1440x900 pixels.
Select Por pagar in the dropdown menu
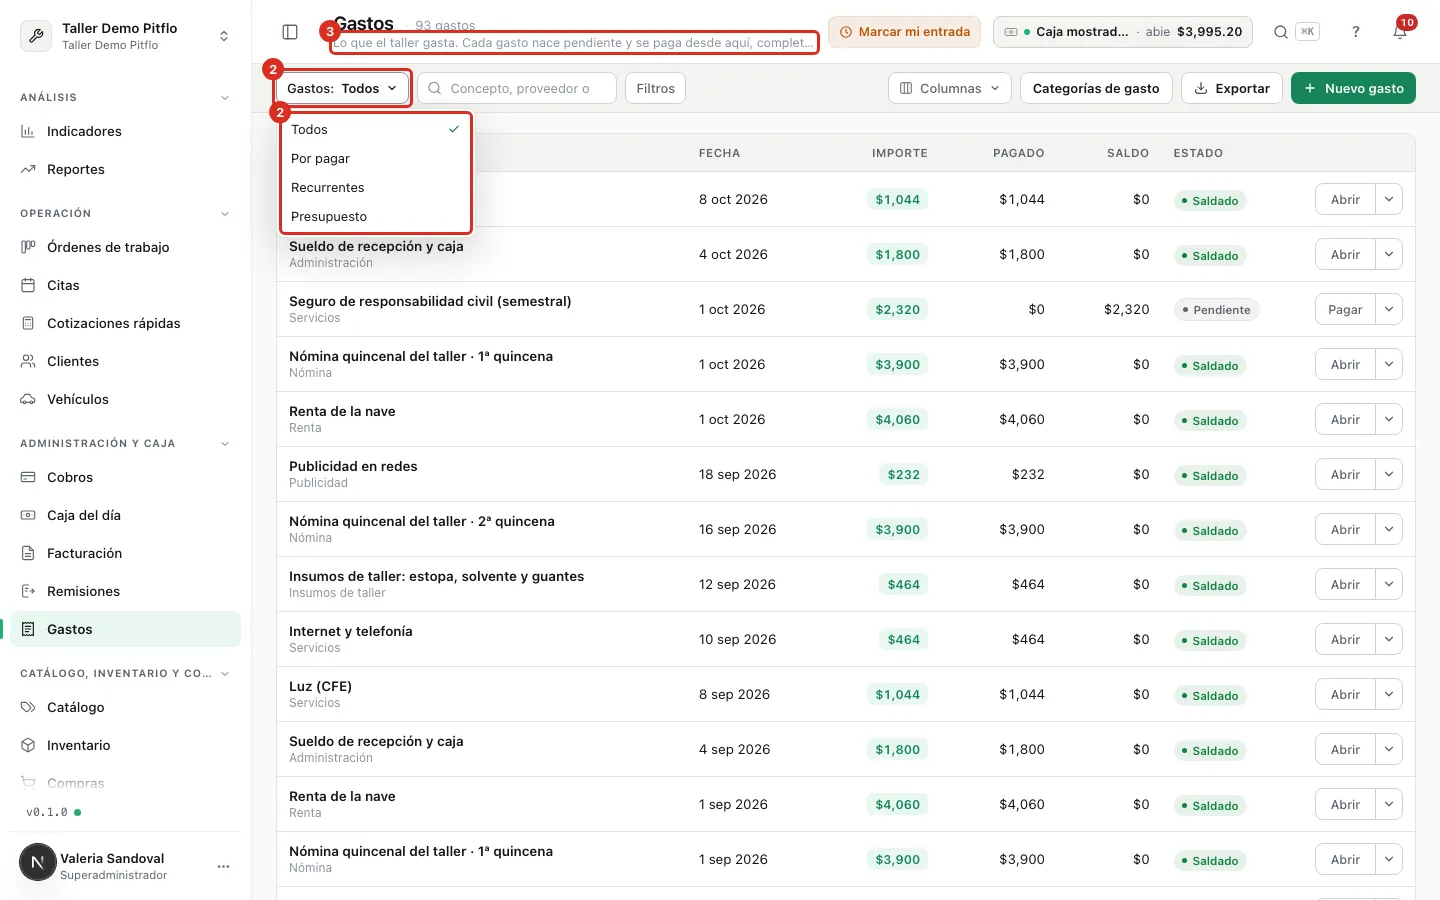[375, 158]
